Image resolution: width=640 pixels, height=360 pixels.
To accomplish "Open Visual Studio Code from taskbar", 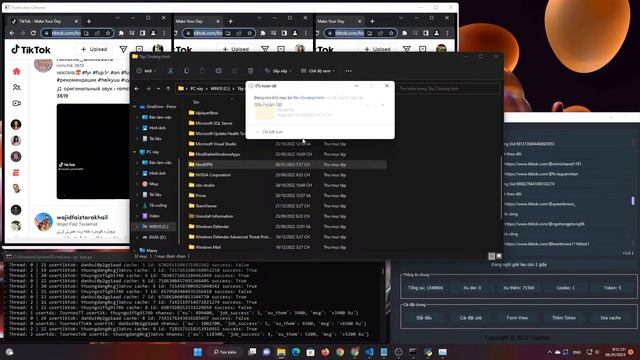I will (x=369, y=352).
